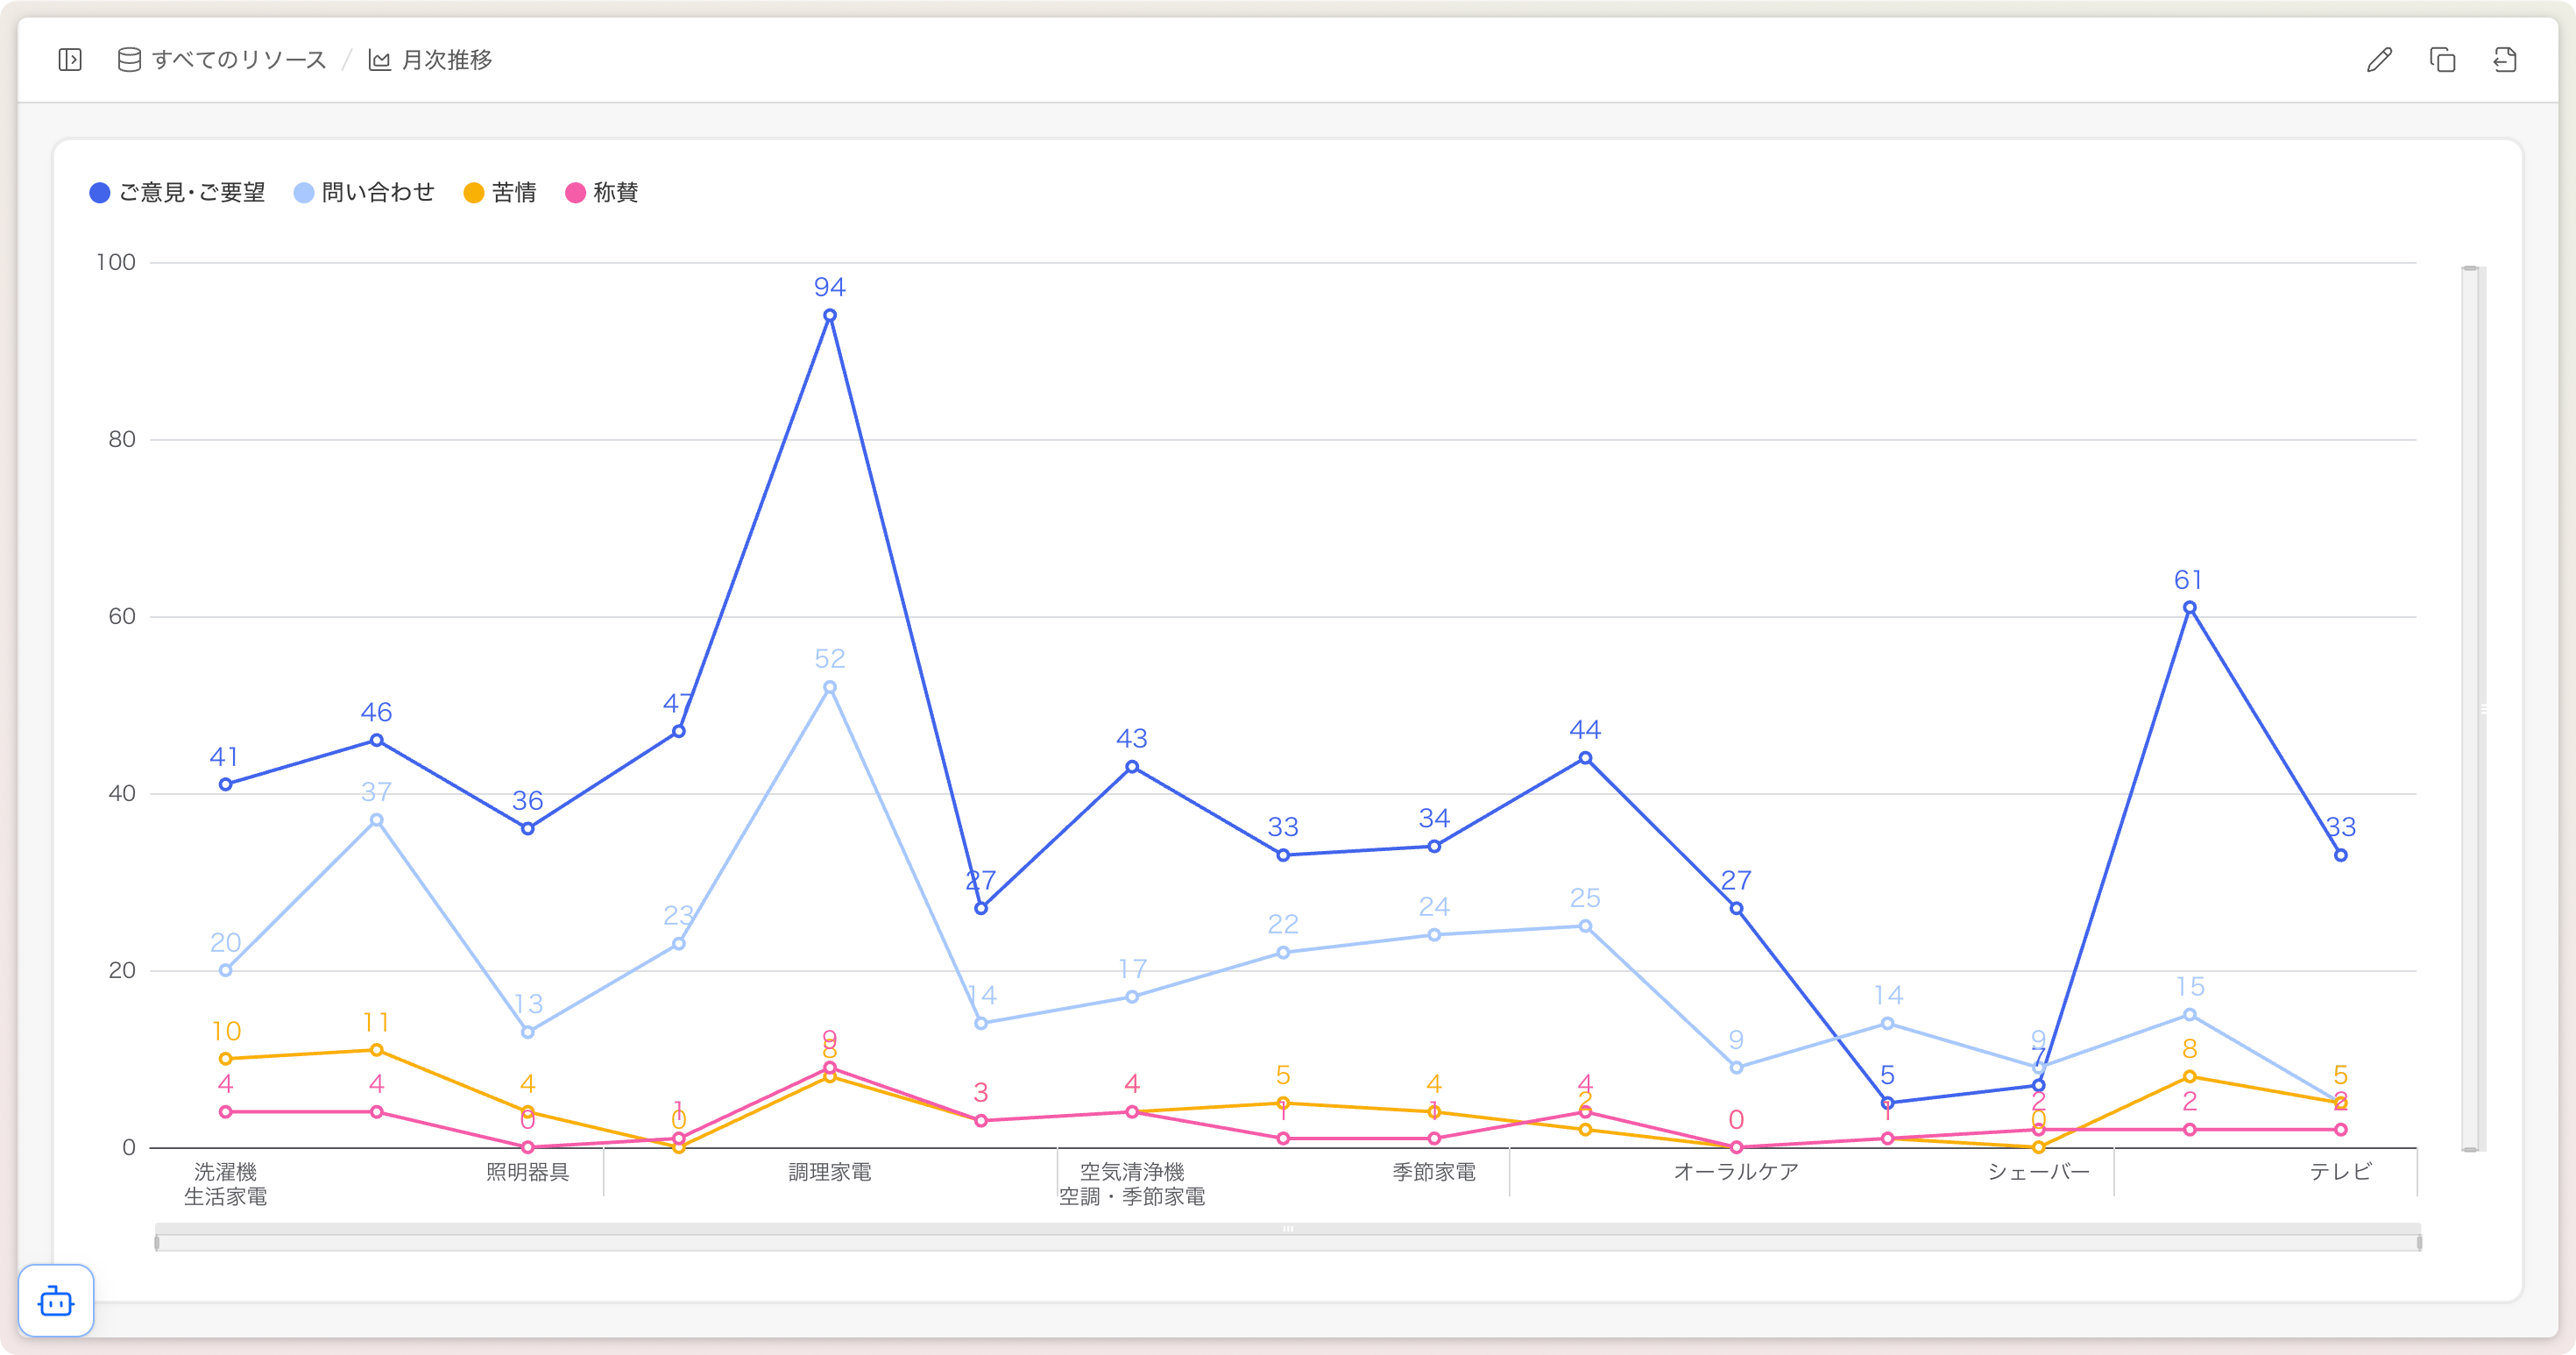Click the 94 peak data point
Viewport: 2576px width, 1355px height.
[x=829, y=316]
